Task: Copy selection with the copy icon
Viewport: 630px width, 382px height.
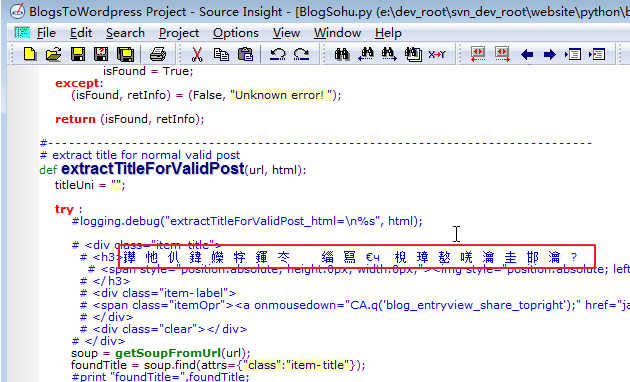Action: [221, 54]
